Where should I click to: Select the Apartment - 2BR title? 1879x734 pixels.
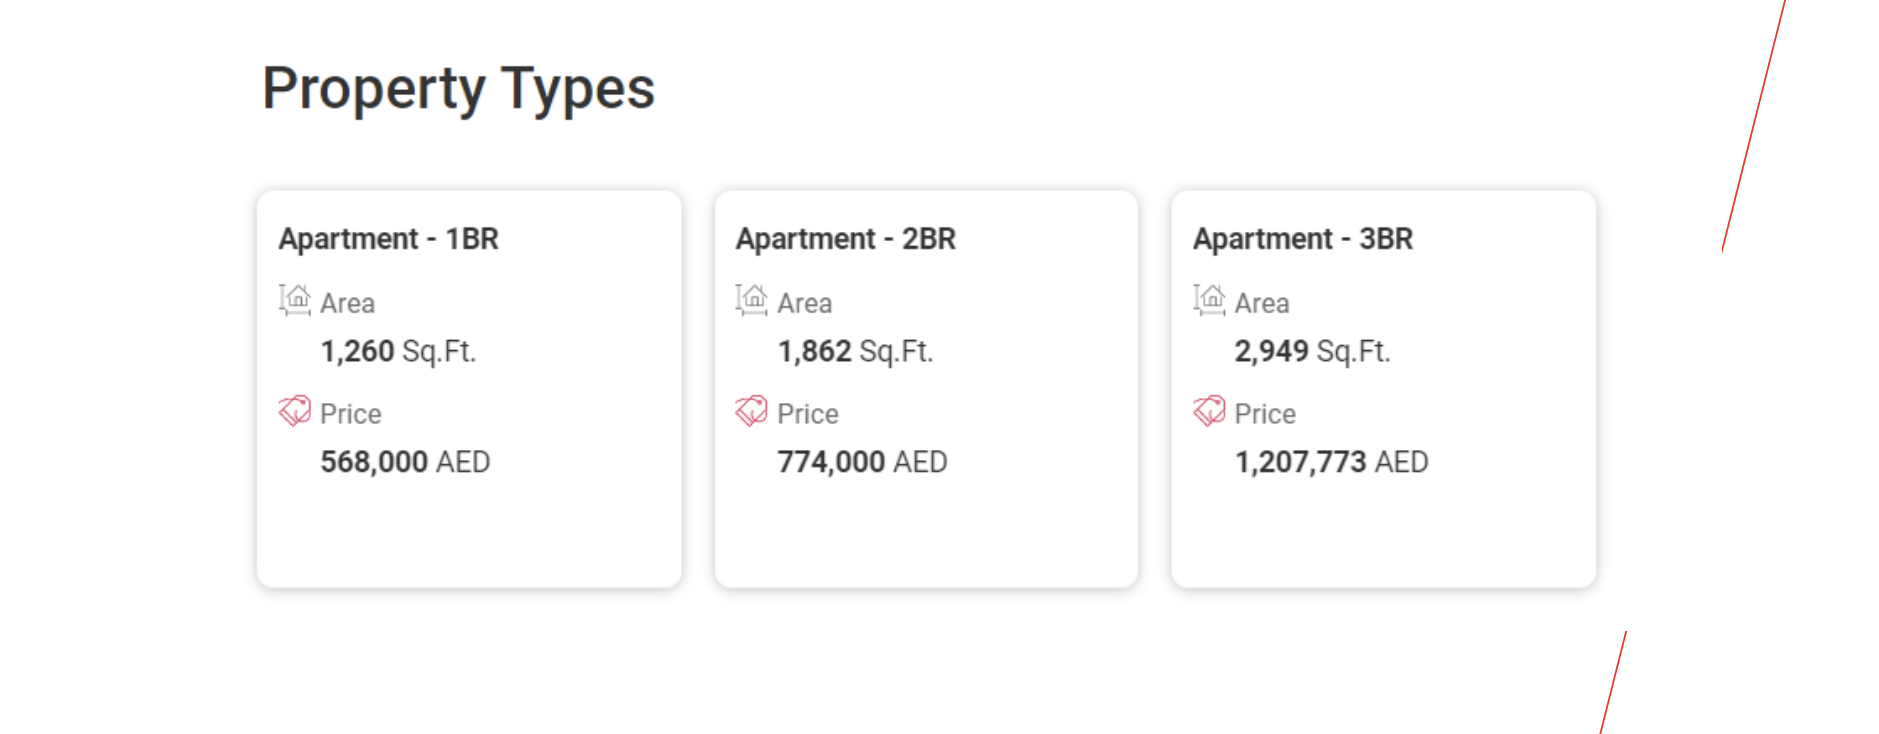[845, 239]
